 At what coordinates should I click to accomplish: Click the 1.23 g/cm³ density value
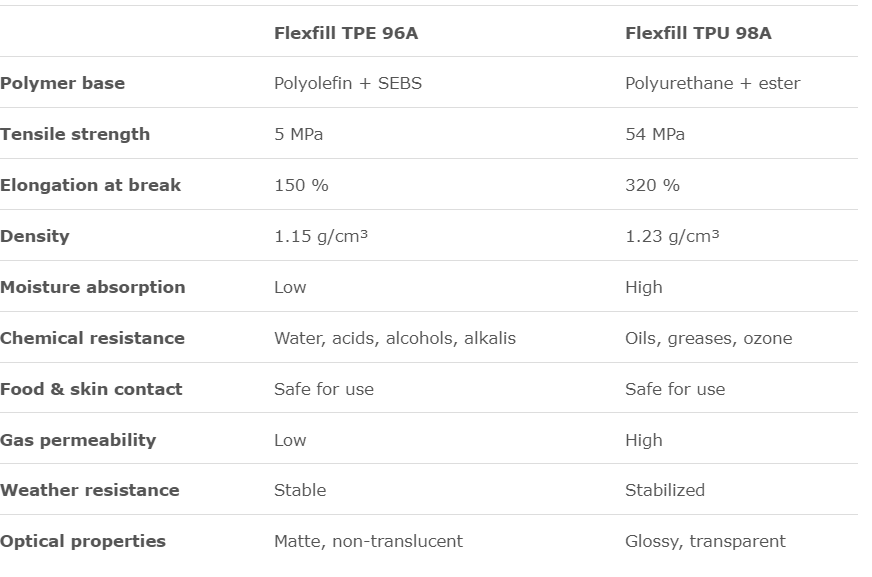tap(672, 236)
